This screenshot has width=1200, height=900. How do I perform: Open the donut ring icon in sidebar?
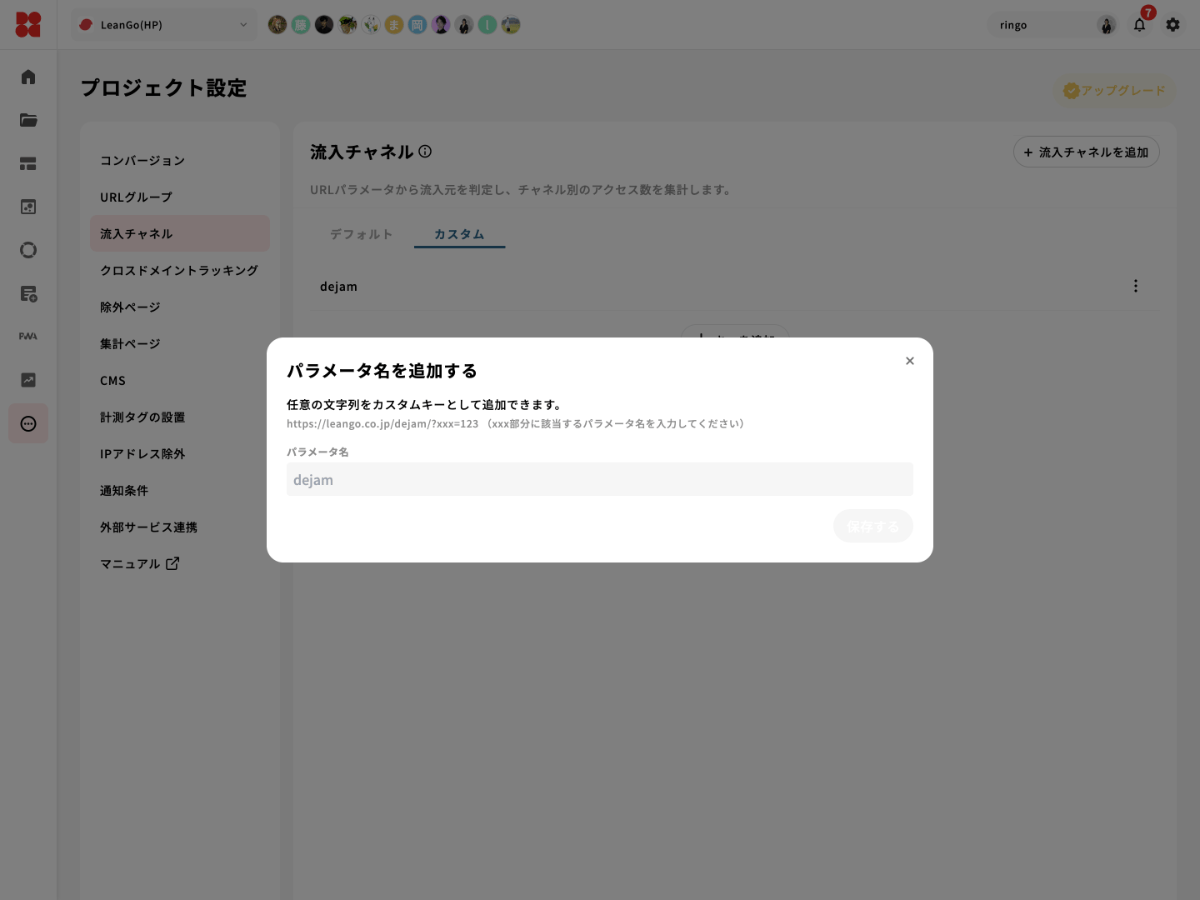(x=28, y=250)
